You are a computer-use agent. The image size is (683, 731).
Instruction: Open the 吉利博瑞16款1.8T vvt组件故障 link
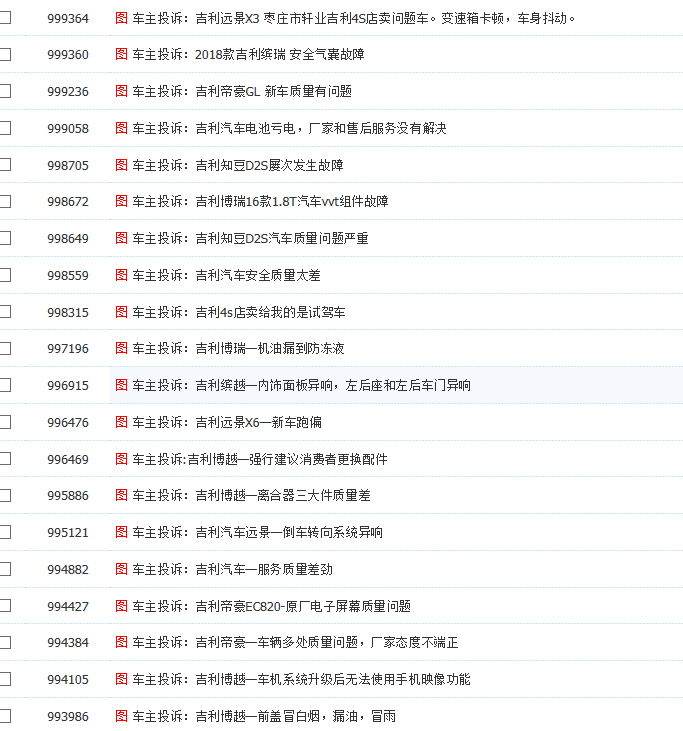[x=260, y=201]
